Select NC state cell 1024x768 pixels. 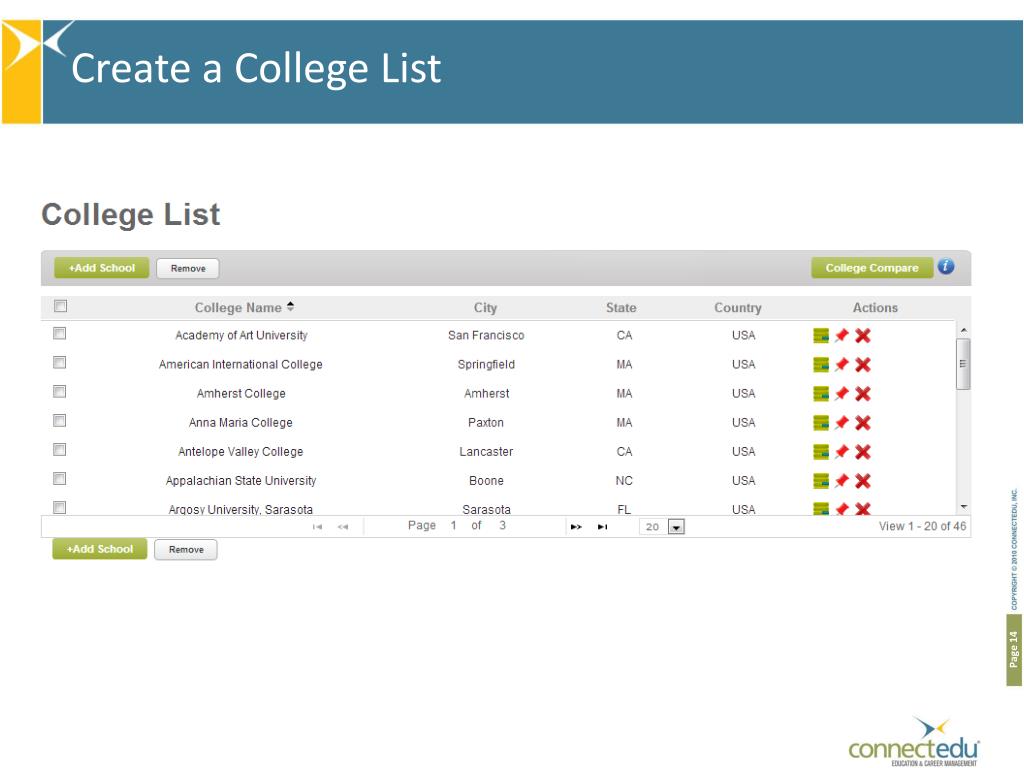pyautogui.click(x=624, y=481)
